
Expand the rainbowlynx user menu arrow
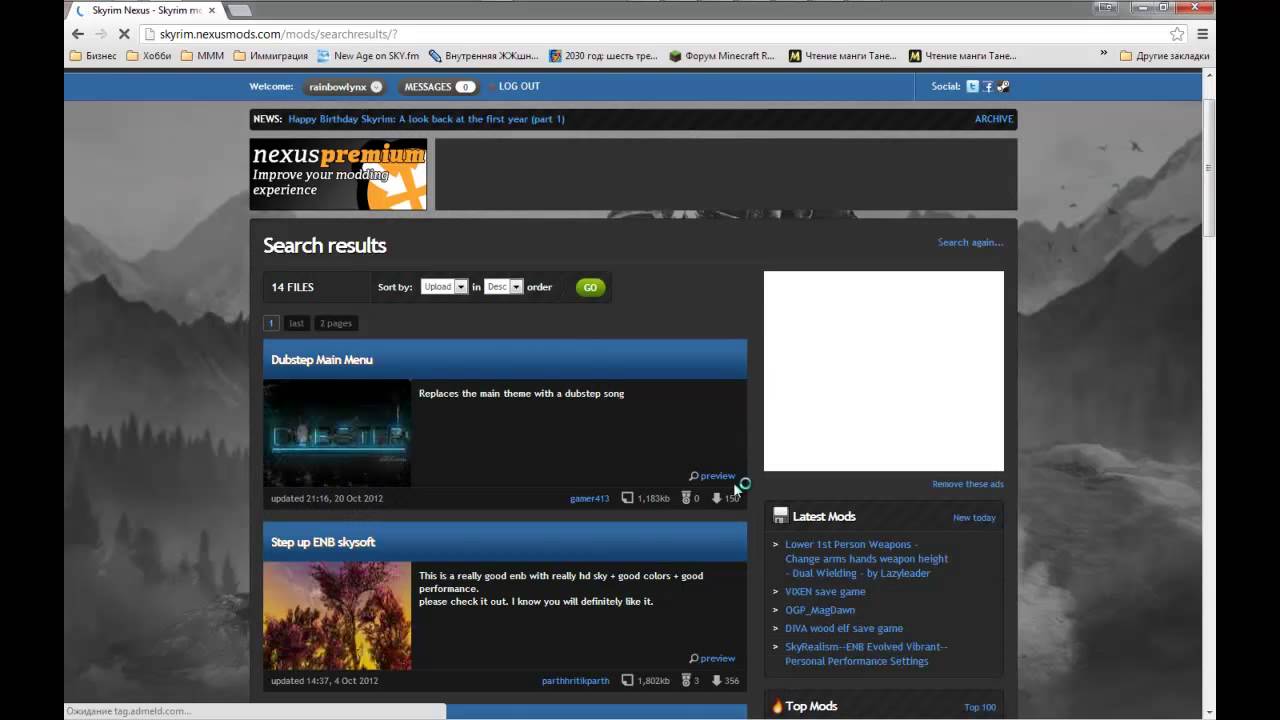[x=376, y=87]
